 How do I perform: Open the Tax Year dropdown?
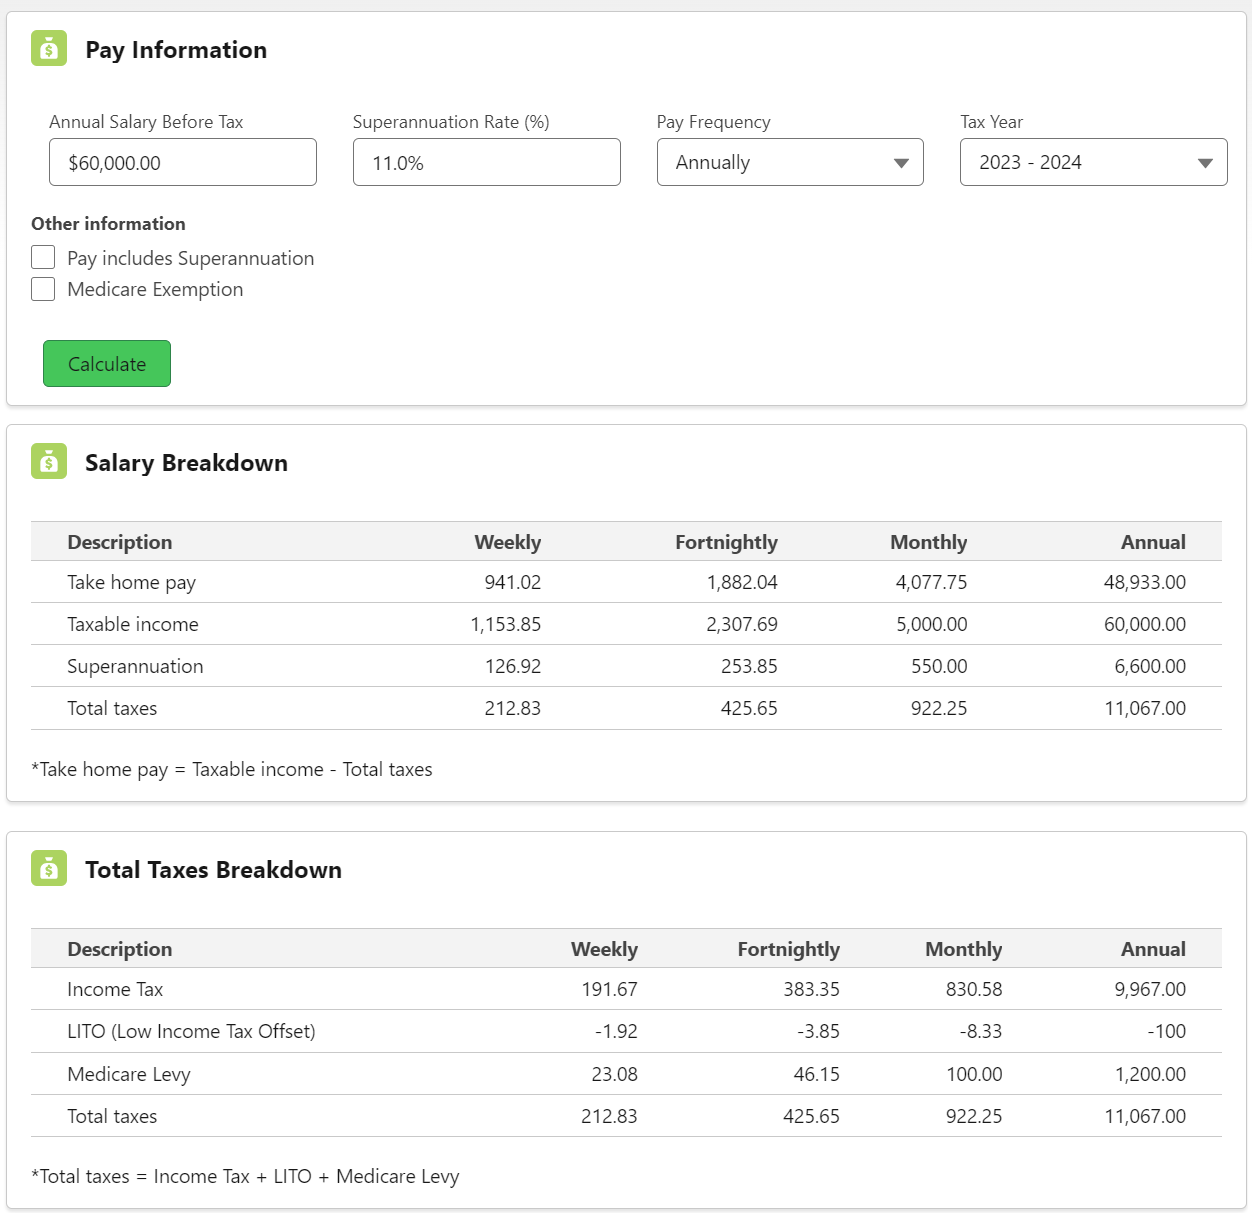click(x=1094, y=162)
